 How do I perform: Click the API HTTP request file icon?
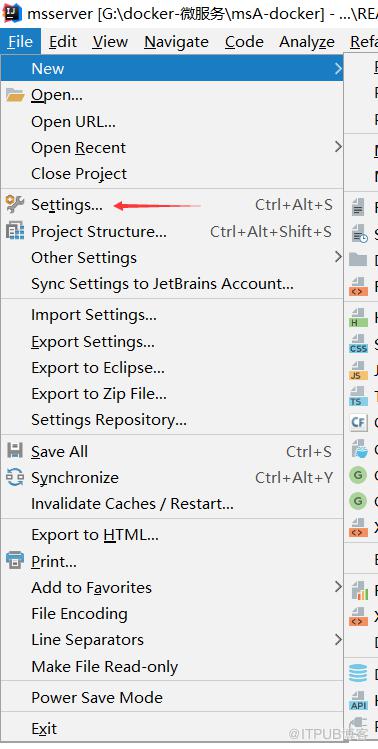[x=358, y=701]
